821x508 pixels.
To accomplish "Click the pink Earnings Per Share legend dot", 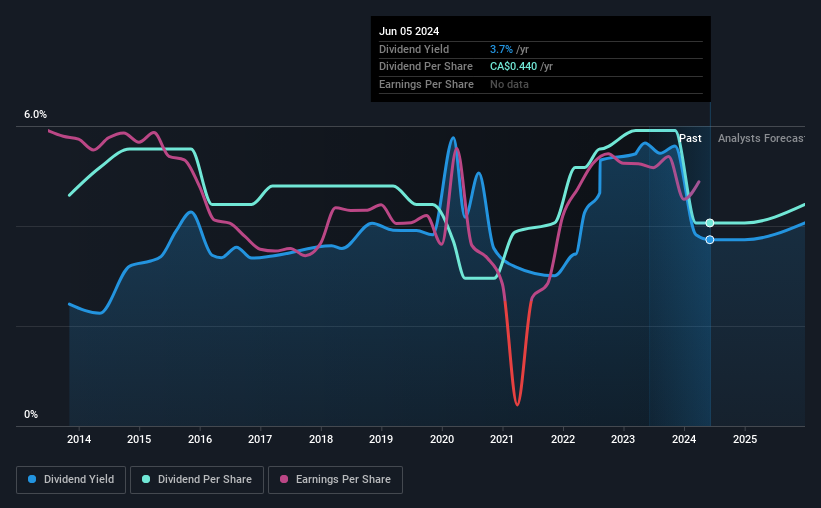I will pos(284,479).
